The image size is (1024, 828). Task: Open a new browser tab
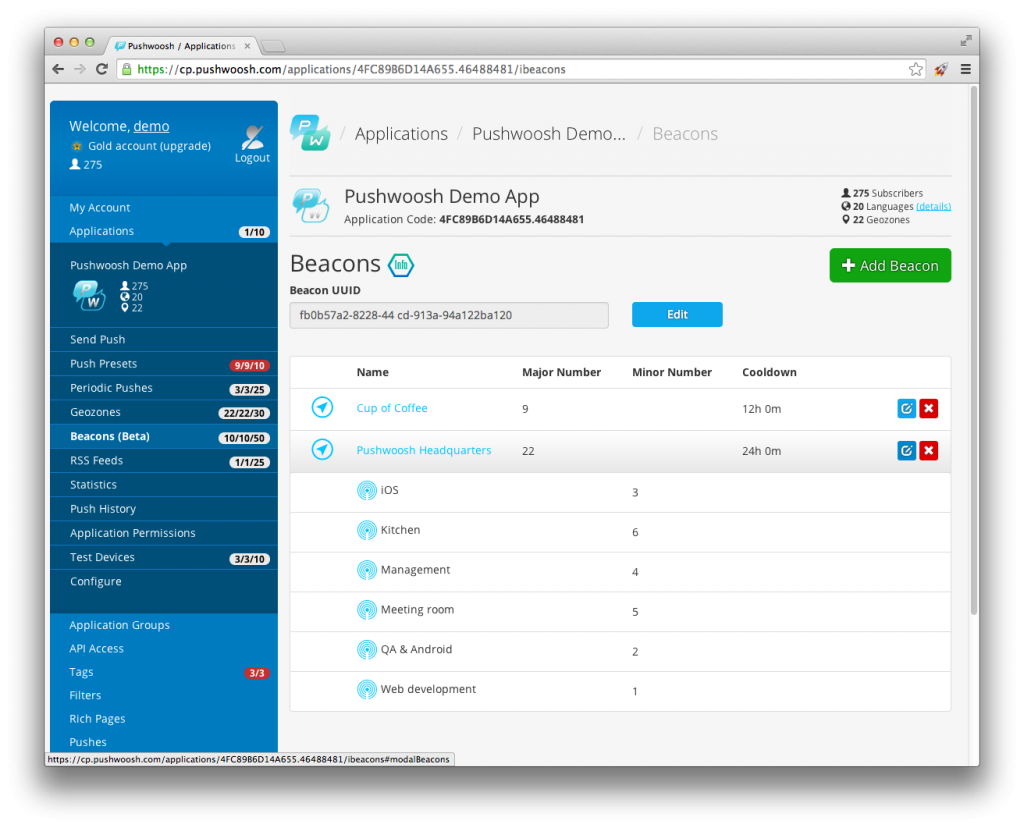click(x=273, y=46)
